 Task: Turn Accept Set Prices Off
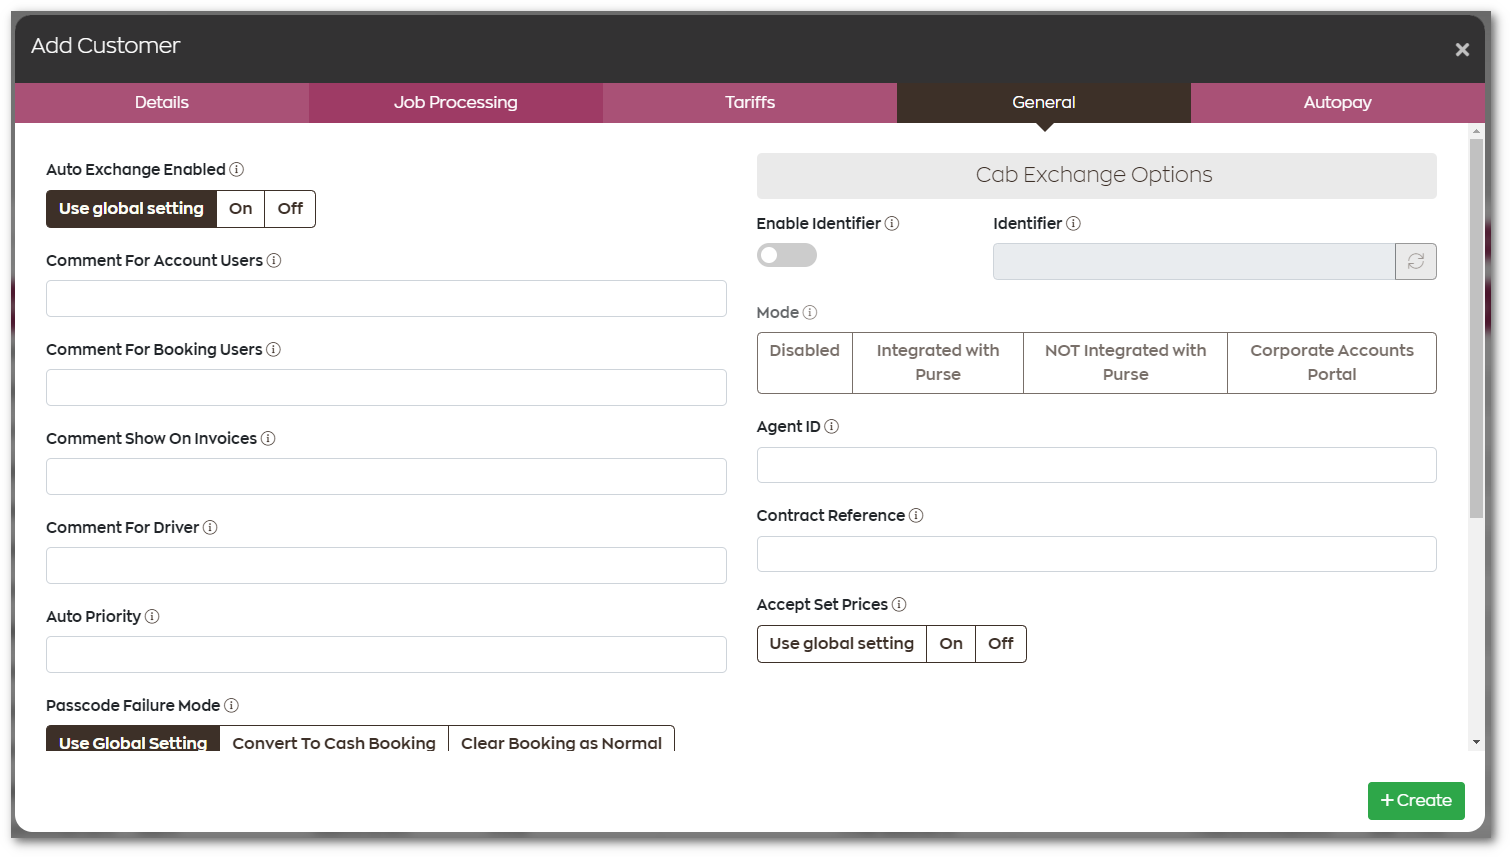tap(1000, 643)
